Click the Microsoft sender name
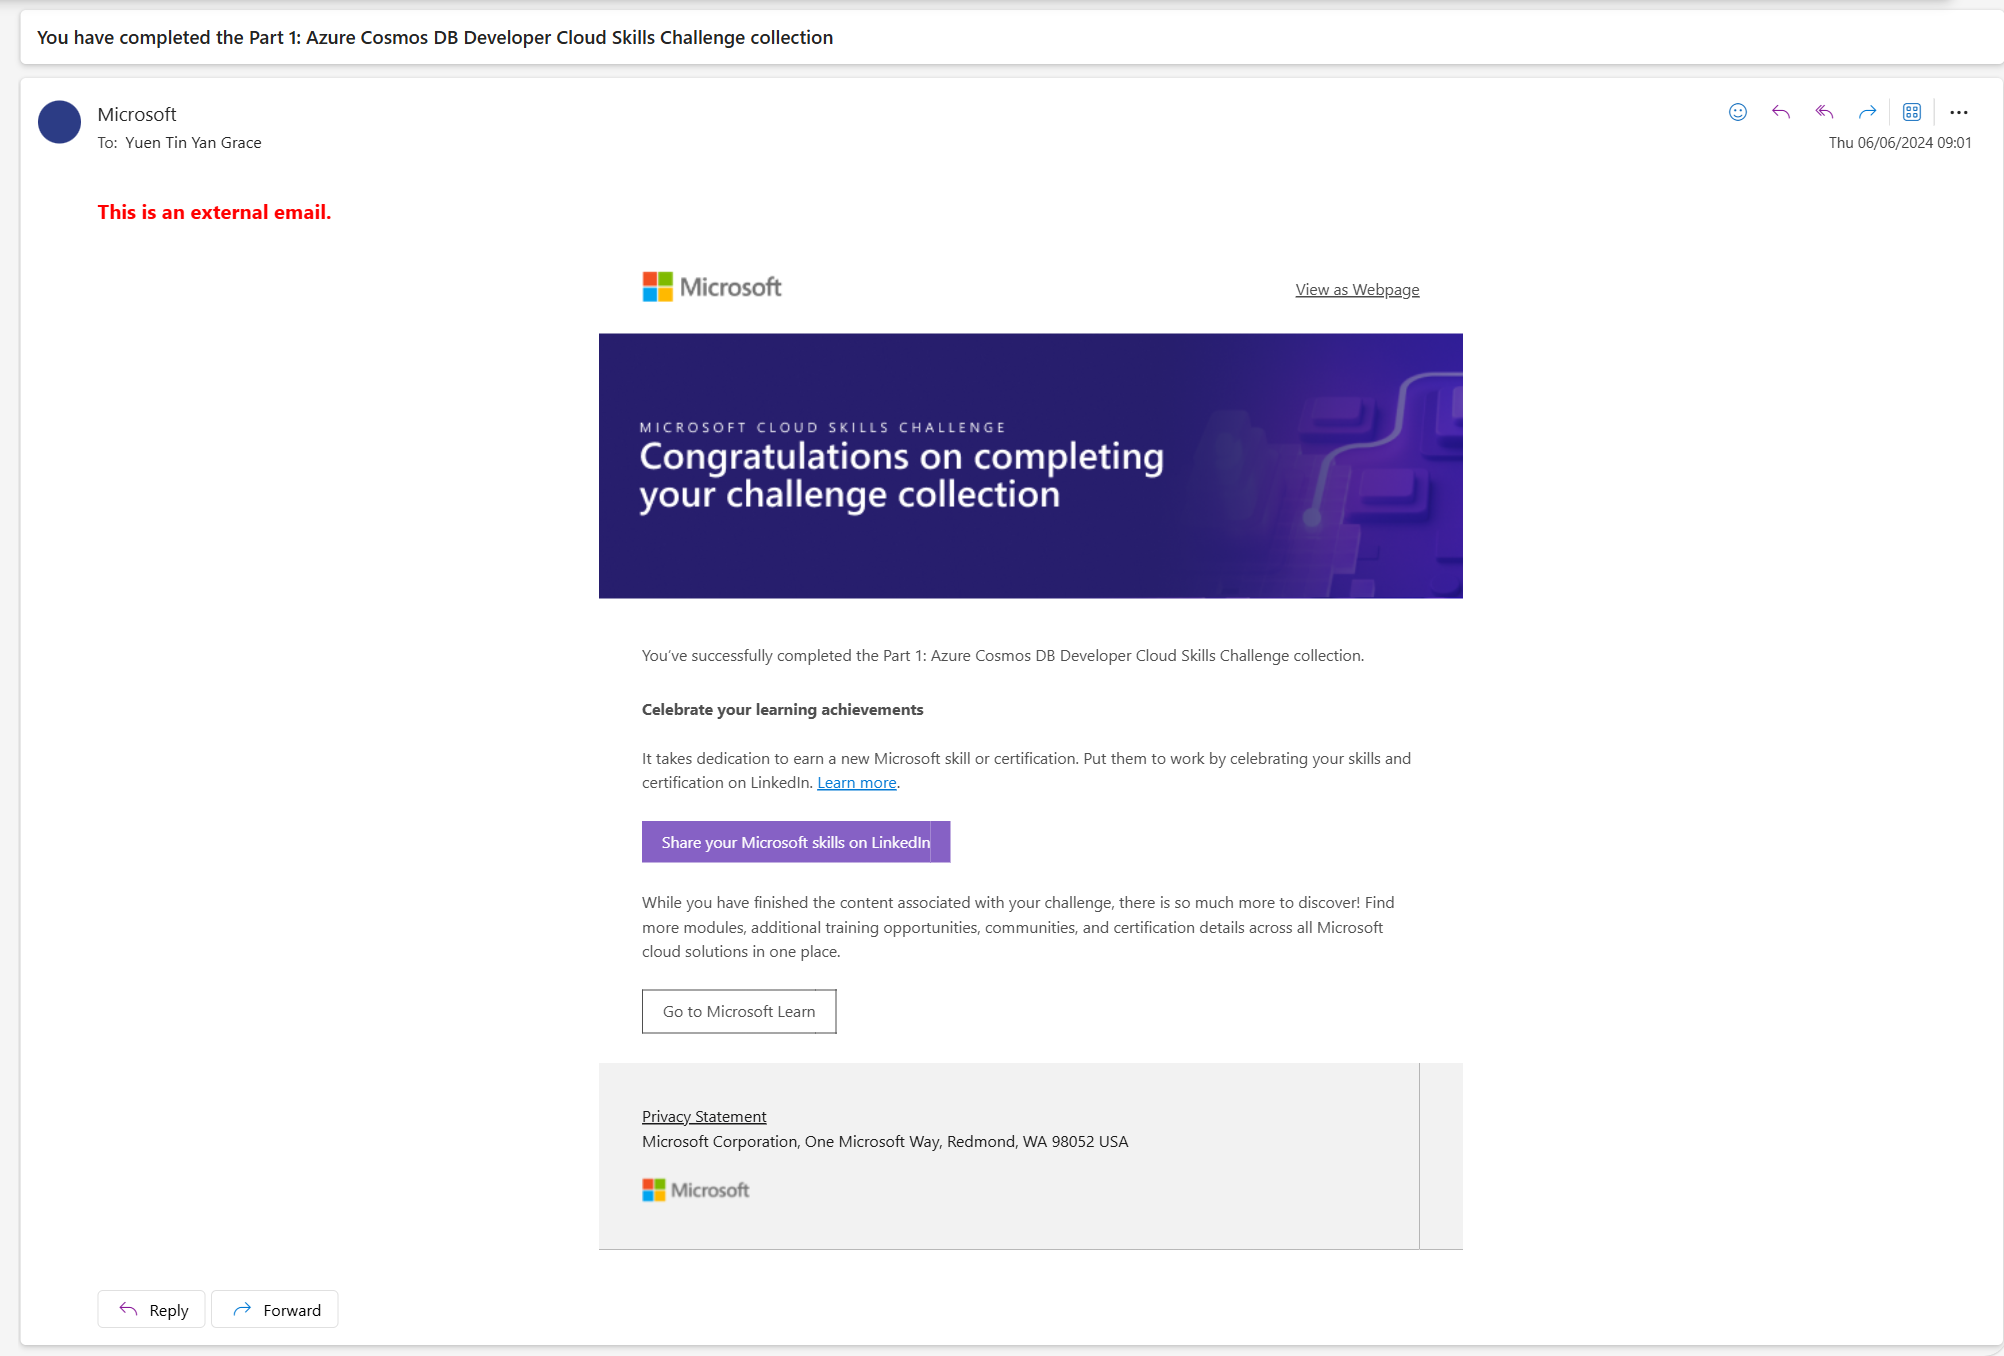2004x1356 pixels. [137, 114]
